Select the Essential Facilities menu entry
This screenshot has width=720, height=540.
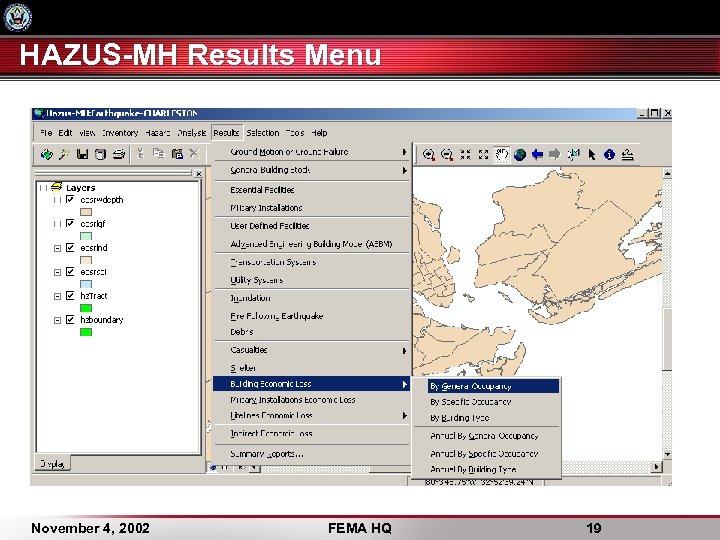click(x=311, y=190)
